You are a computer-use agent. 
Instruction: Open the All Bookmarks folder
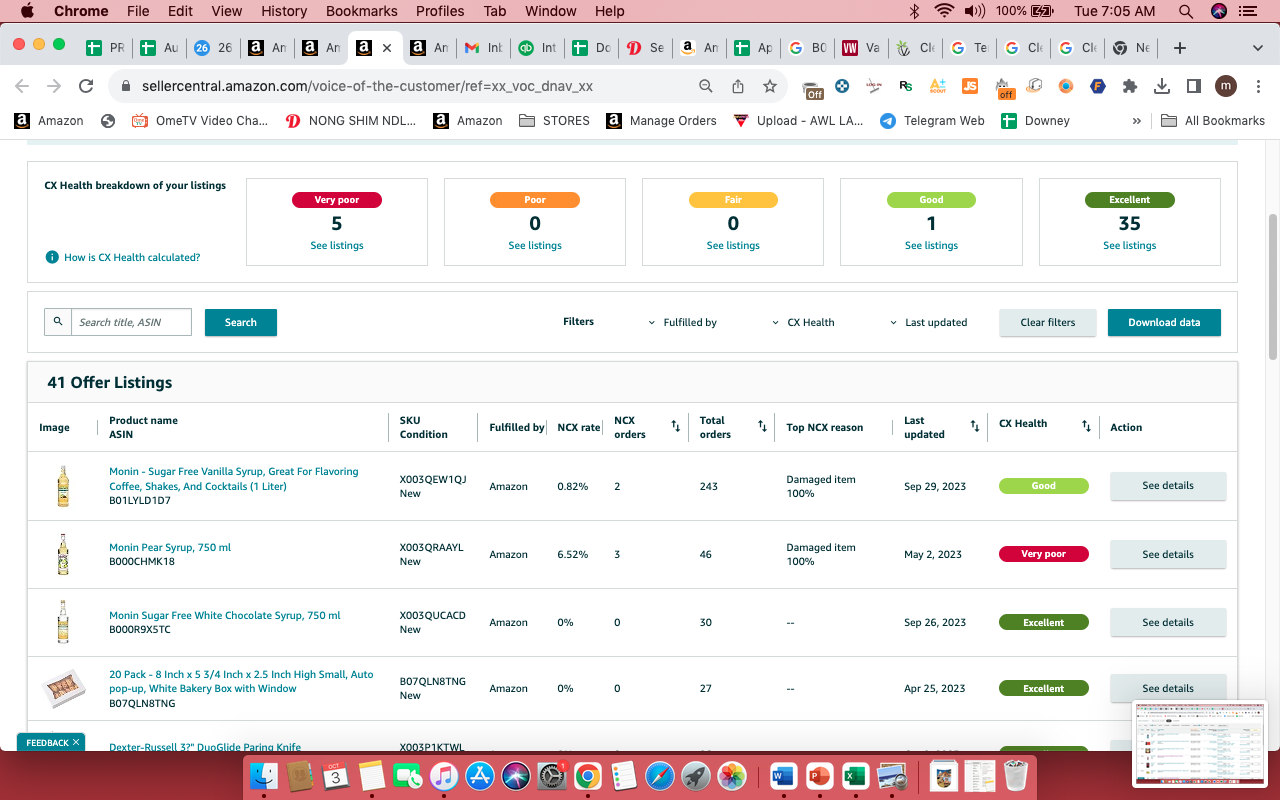(1213, 121)
